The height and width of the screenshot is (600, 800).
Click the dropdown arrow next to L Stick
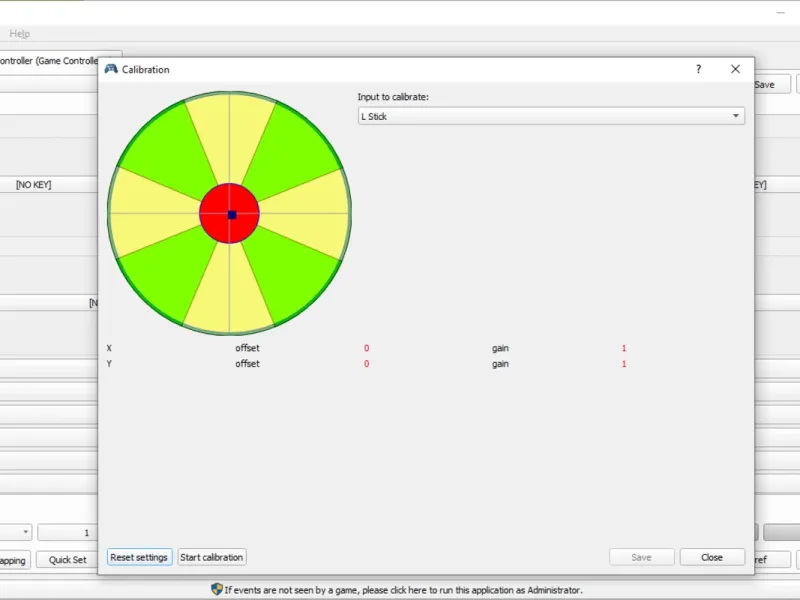[x=735, y=116]
